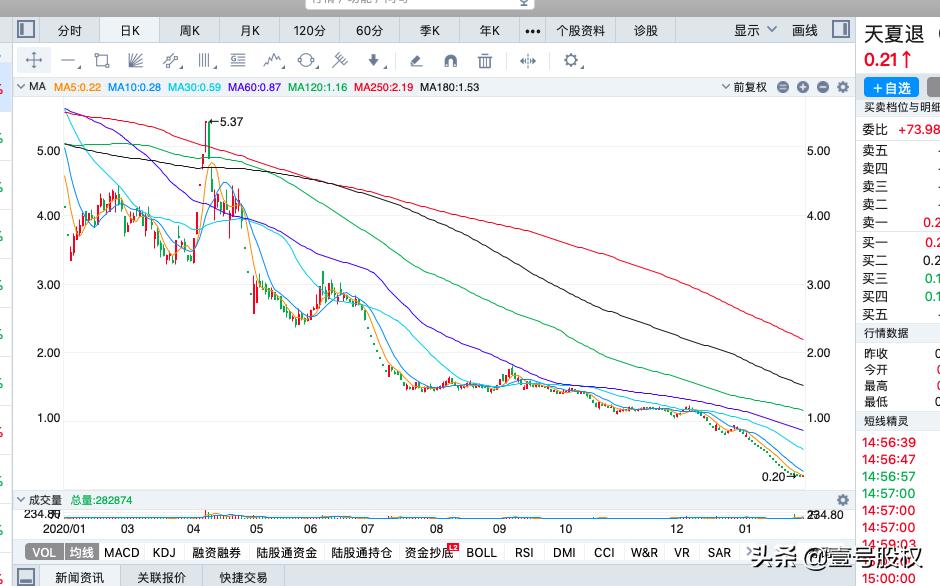
Task: Select the rectangle drawing tool
Action: [x=101, y=60]
